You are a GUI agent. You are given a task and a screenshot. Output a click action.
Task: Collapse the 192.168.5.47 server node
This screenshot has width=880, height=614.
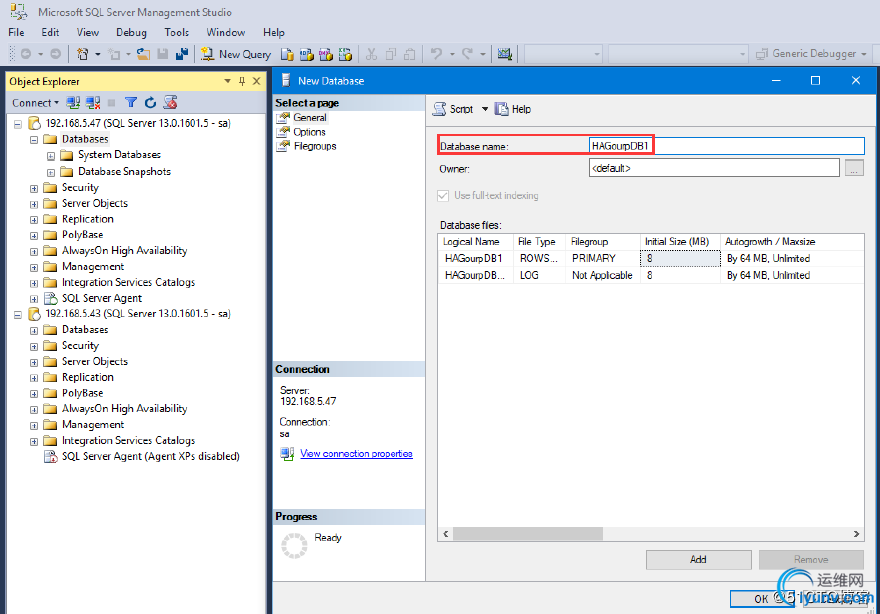click(18, 123)
